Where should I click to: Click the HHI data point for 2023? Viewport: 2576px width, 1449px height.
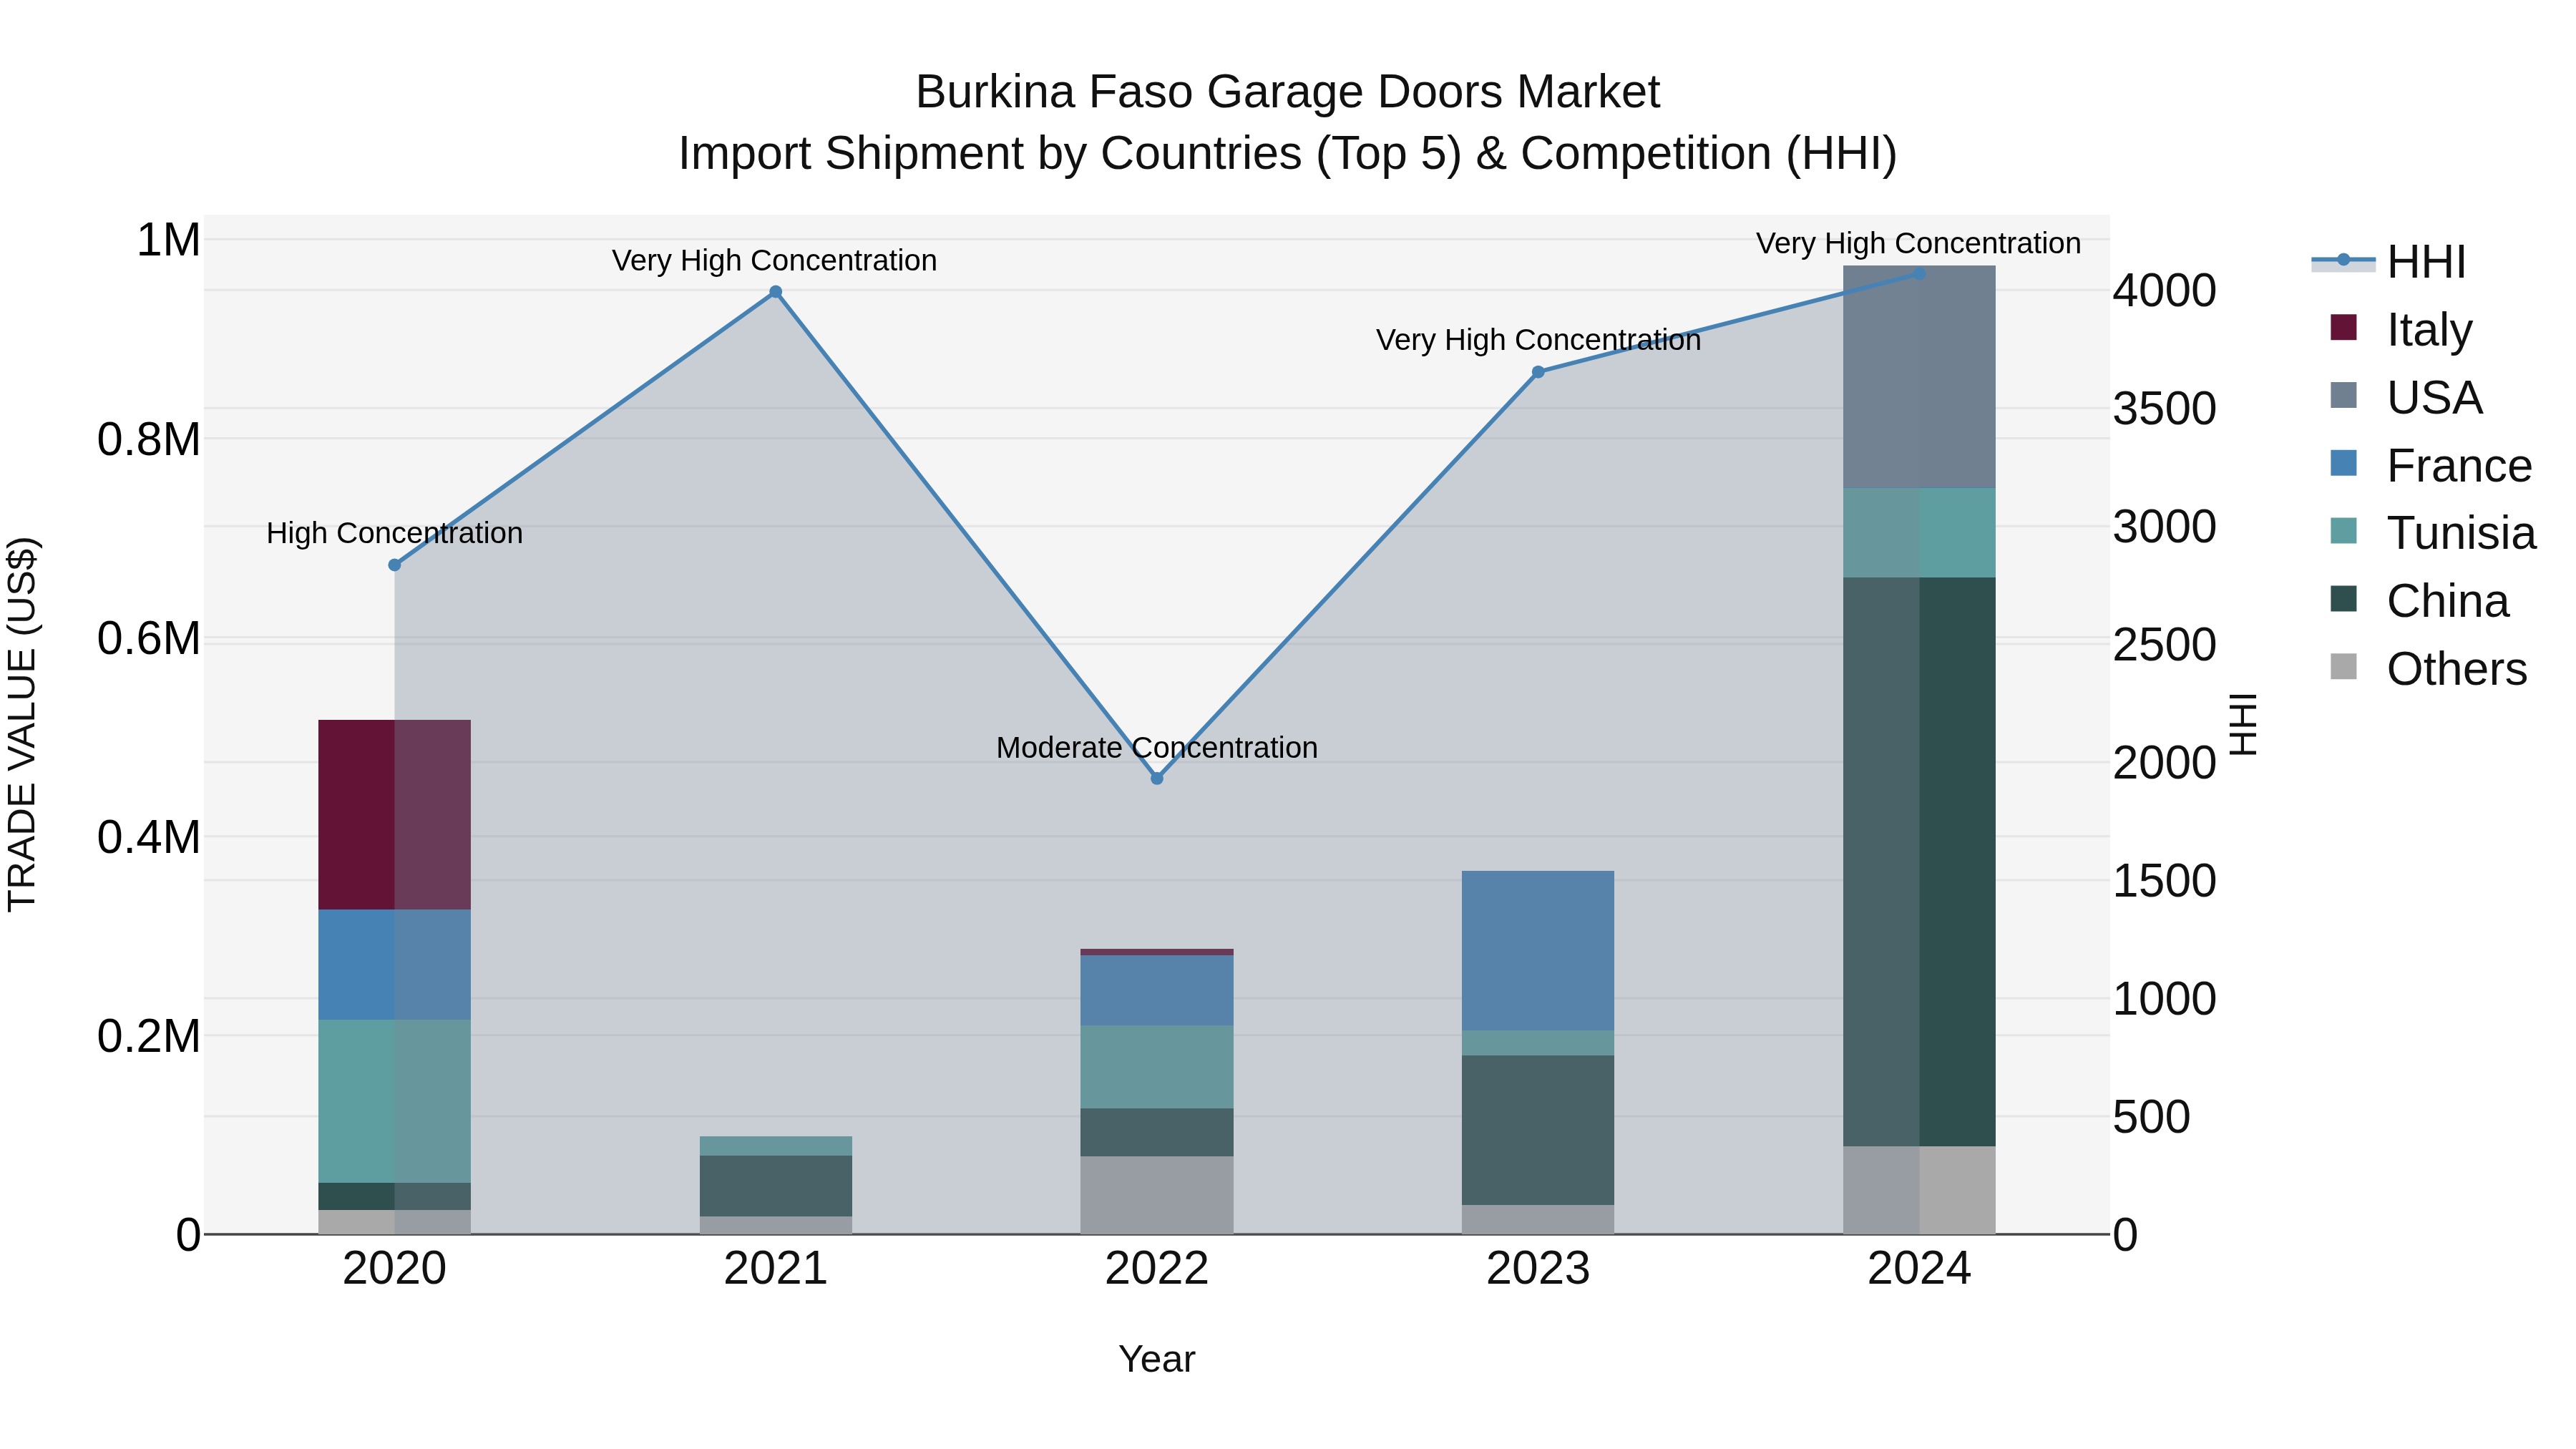pyautogui.click(x=1538, y=372)
